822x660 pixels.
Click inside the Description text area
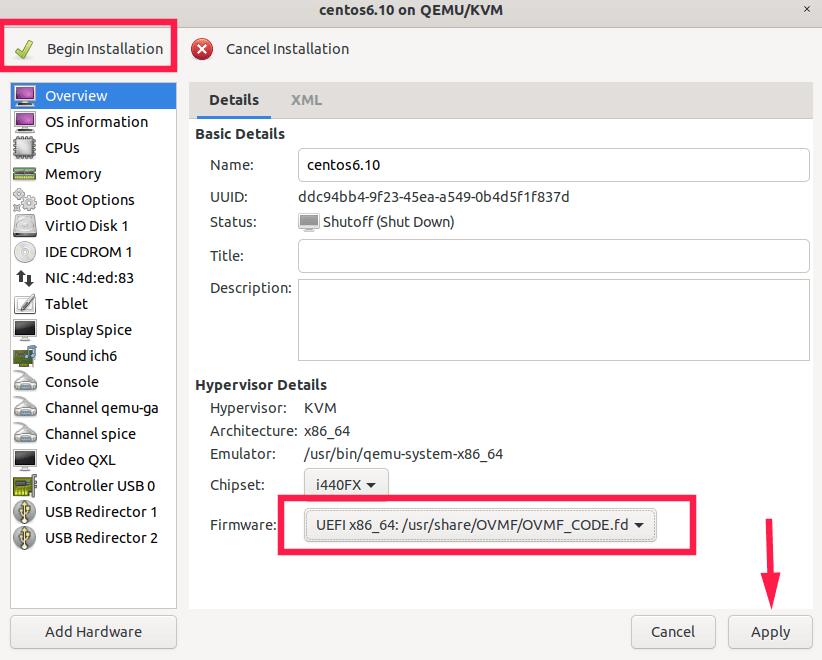coord(554,320)
